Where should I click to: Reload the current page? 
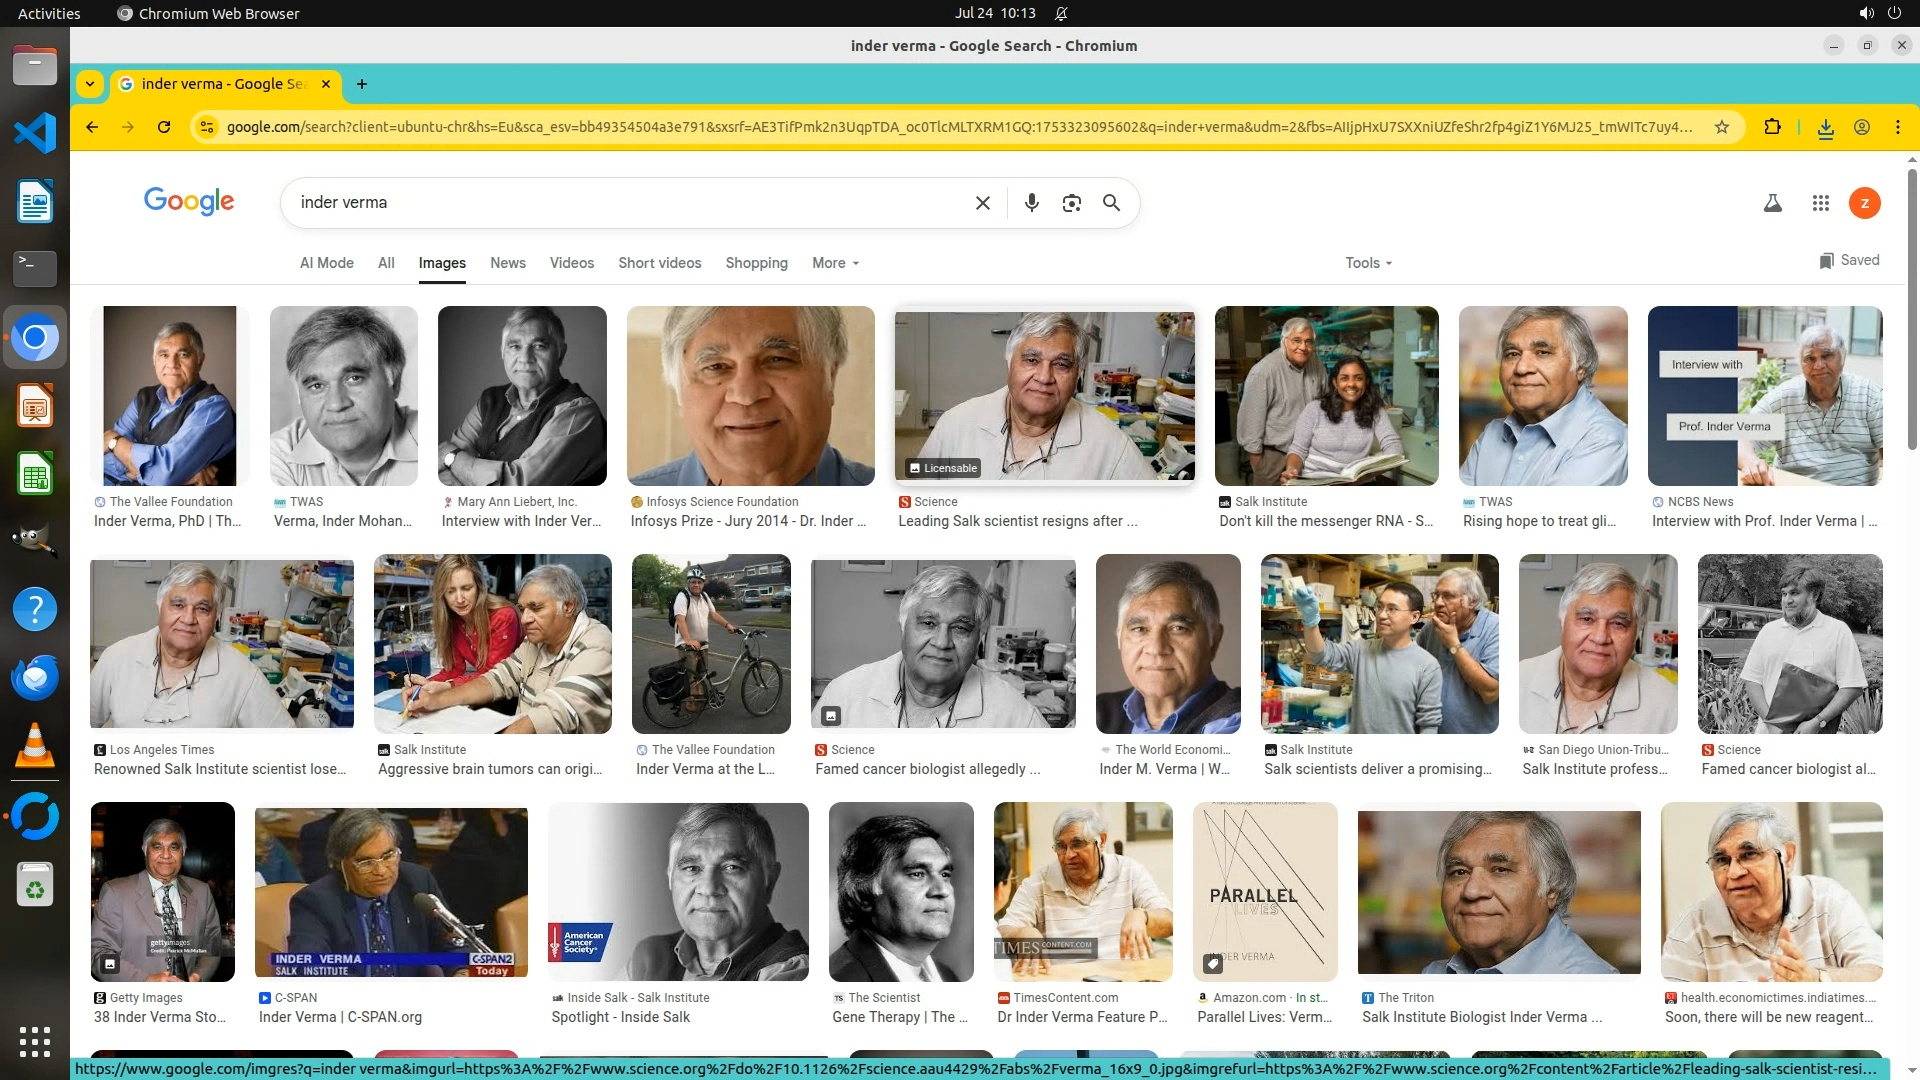coord(164,127)
